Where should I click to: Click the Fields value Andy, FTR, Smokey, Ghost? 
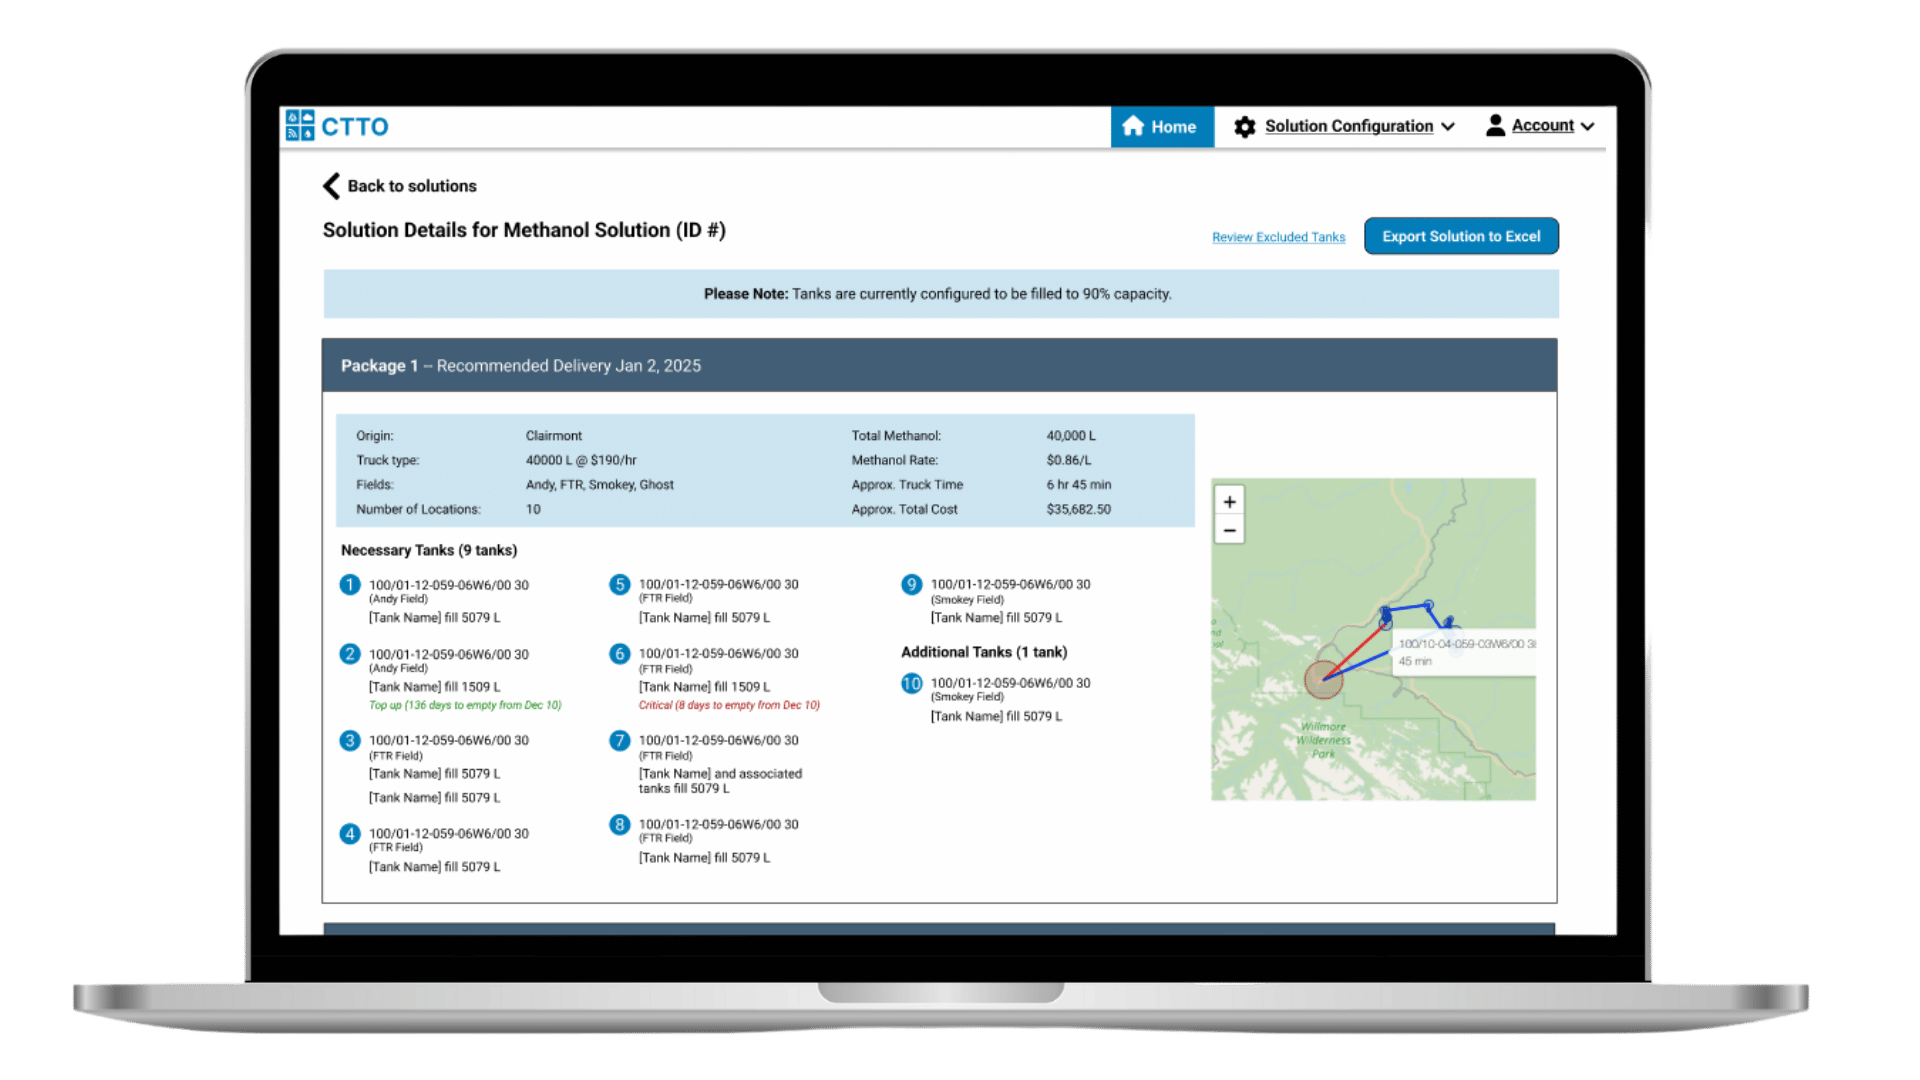(x=600, y=485)
